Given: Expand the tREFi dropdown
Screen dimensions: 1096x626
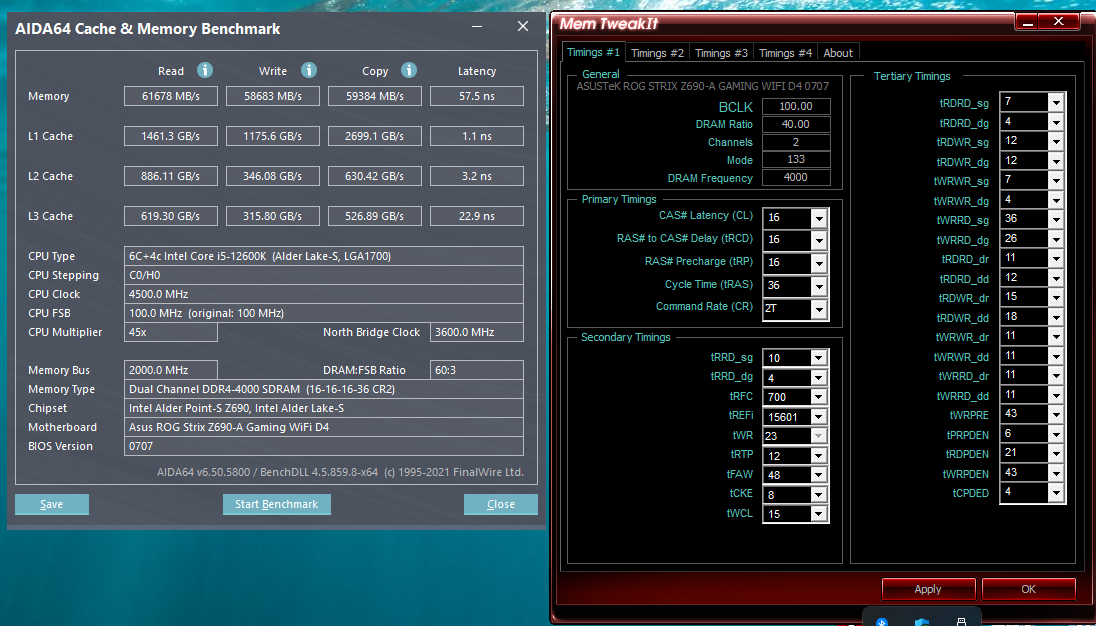Looking at the screenshot, I should 819,417.
